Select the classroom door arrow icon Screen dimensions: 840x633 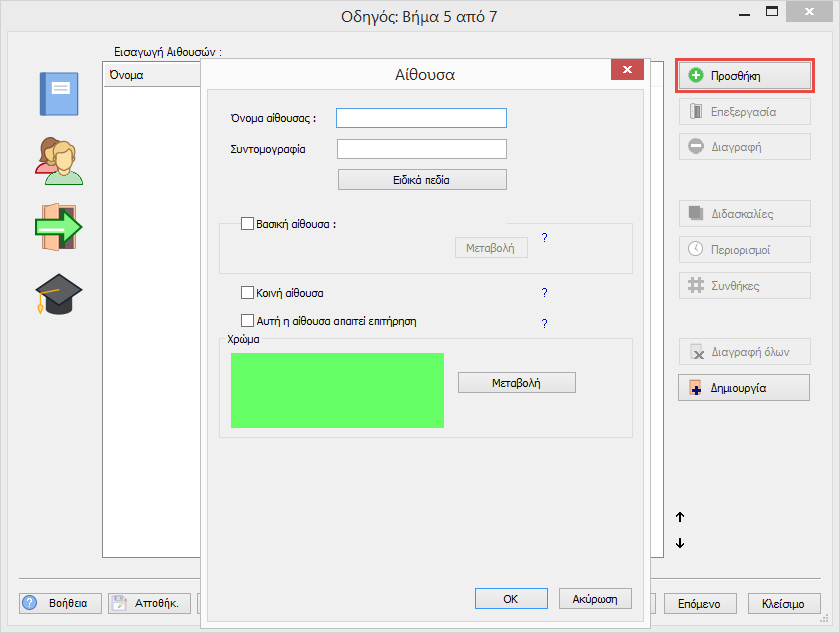58,227
